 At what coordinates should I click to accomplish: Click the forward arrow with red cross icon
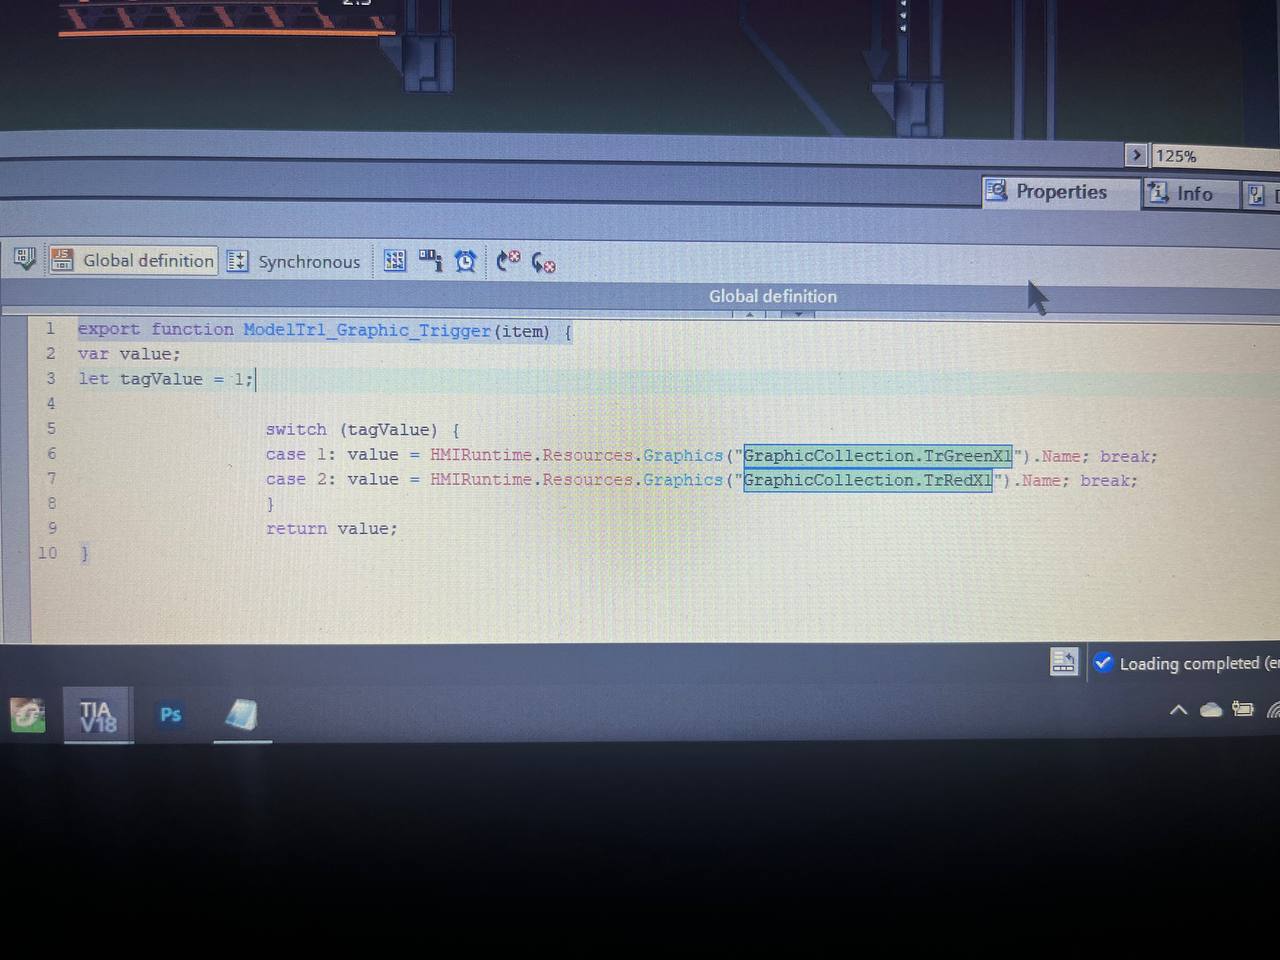508,261
